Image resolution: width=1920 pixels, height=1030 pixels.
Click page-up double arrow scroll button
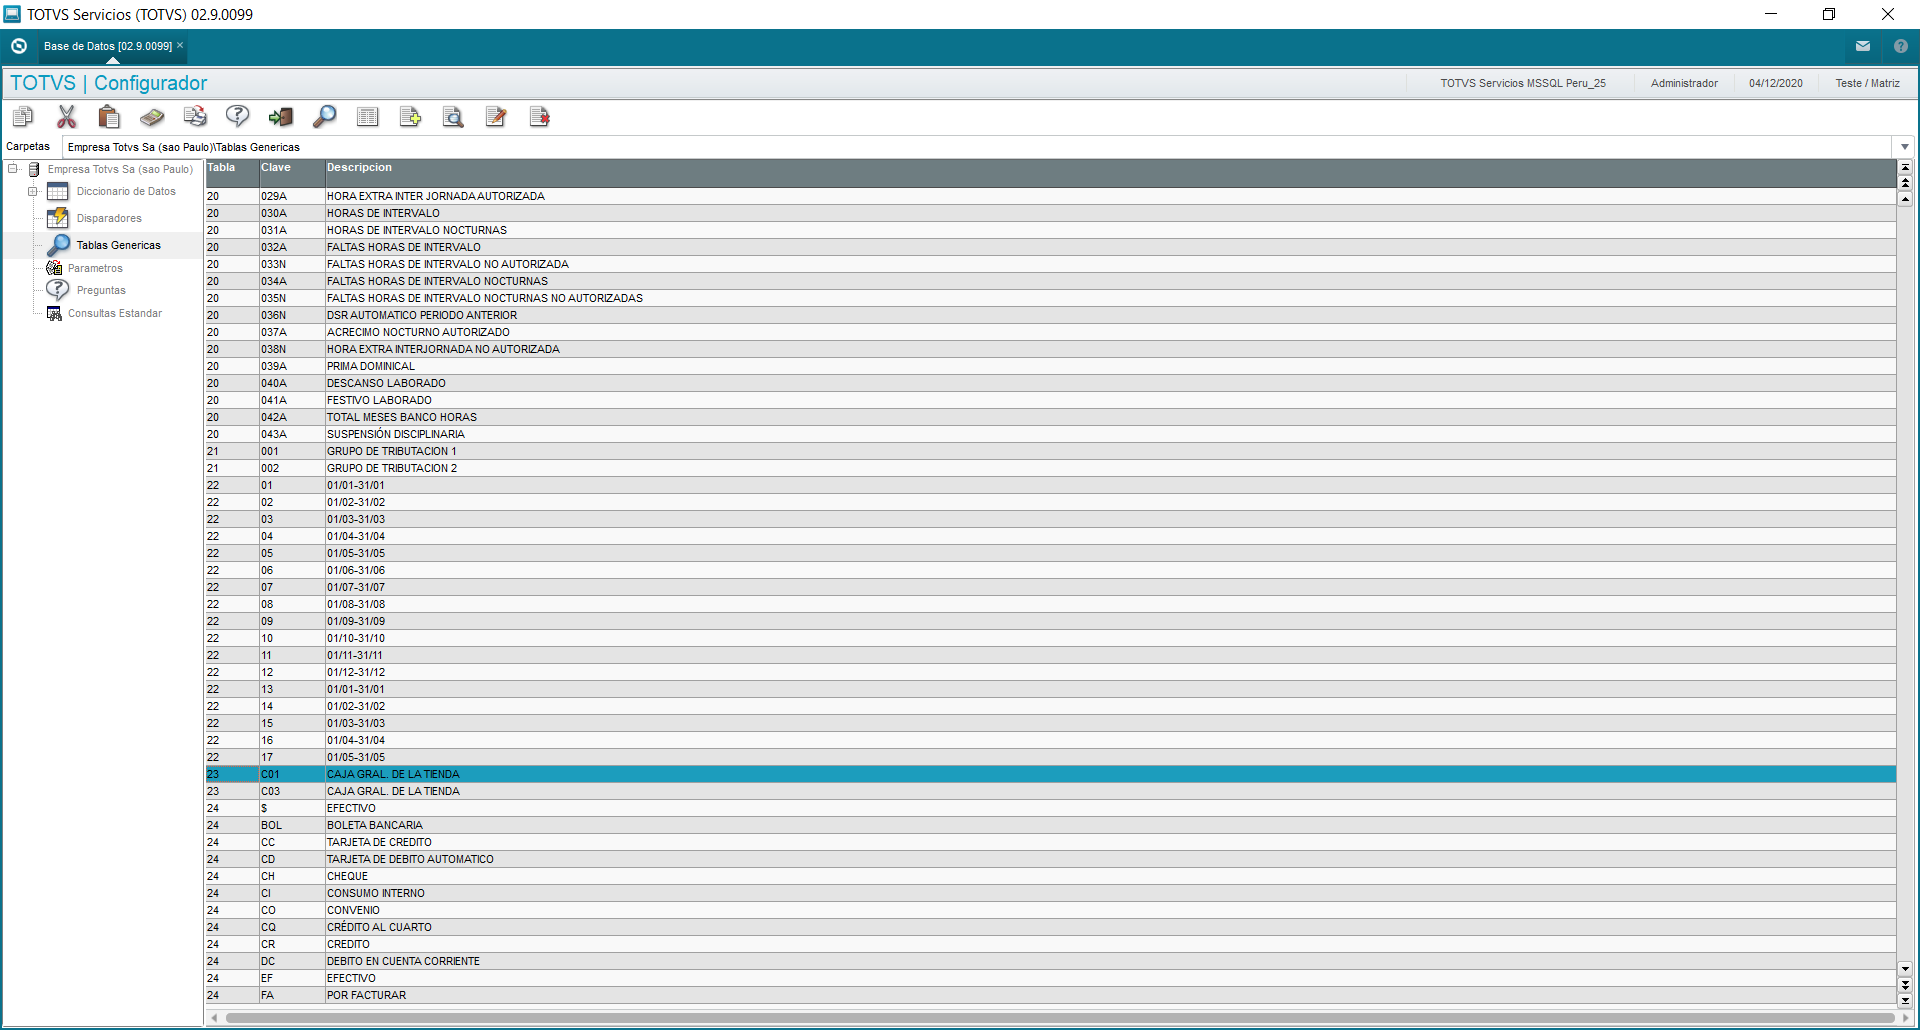pos(1905,183)
